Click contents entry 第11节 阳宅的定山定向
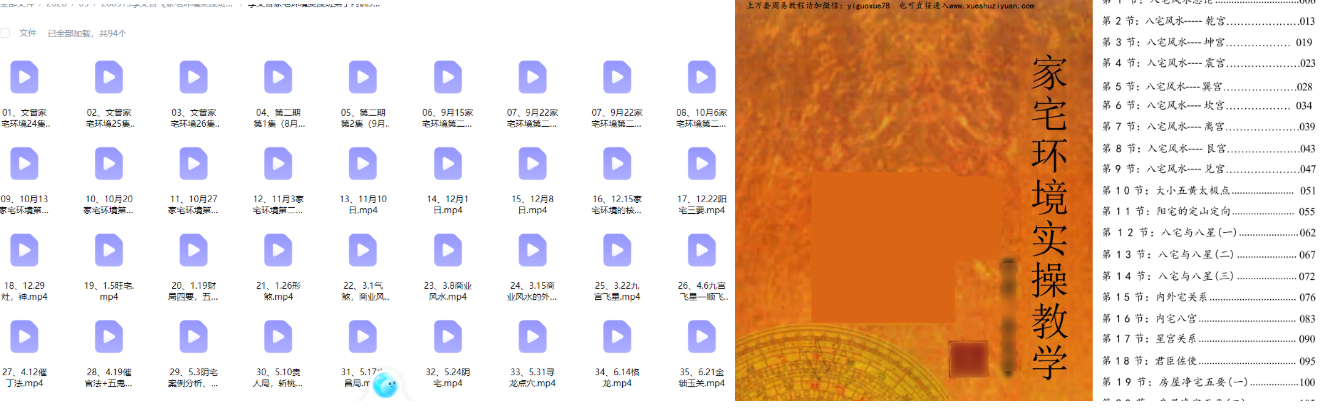1337x417 pixels. pos(1209,212)
